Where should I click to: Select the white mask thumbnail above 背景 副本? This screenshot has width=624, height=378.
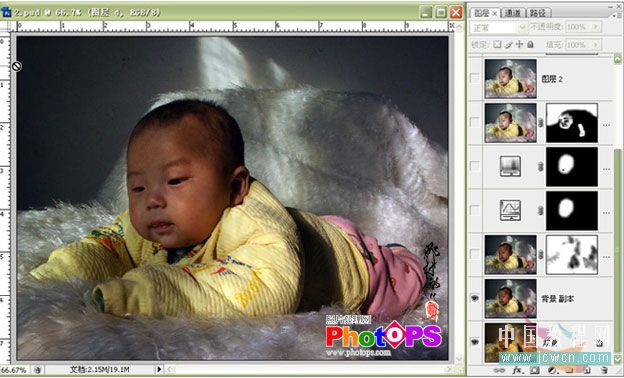572,255
